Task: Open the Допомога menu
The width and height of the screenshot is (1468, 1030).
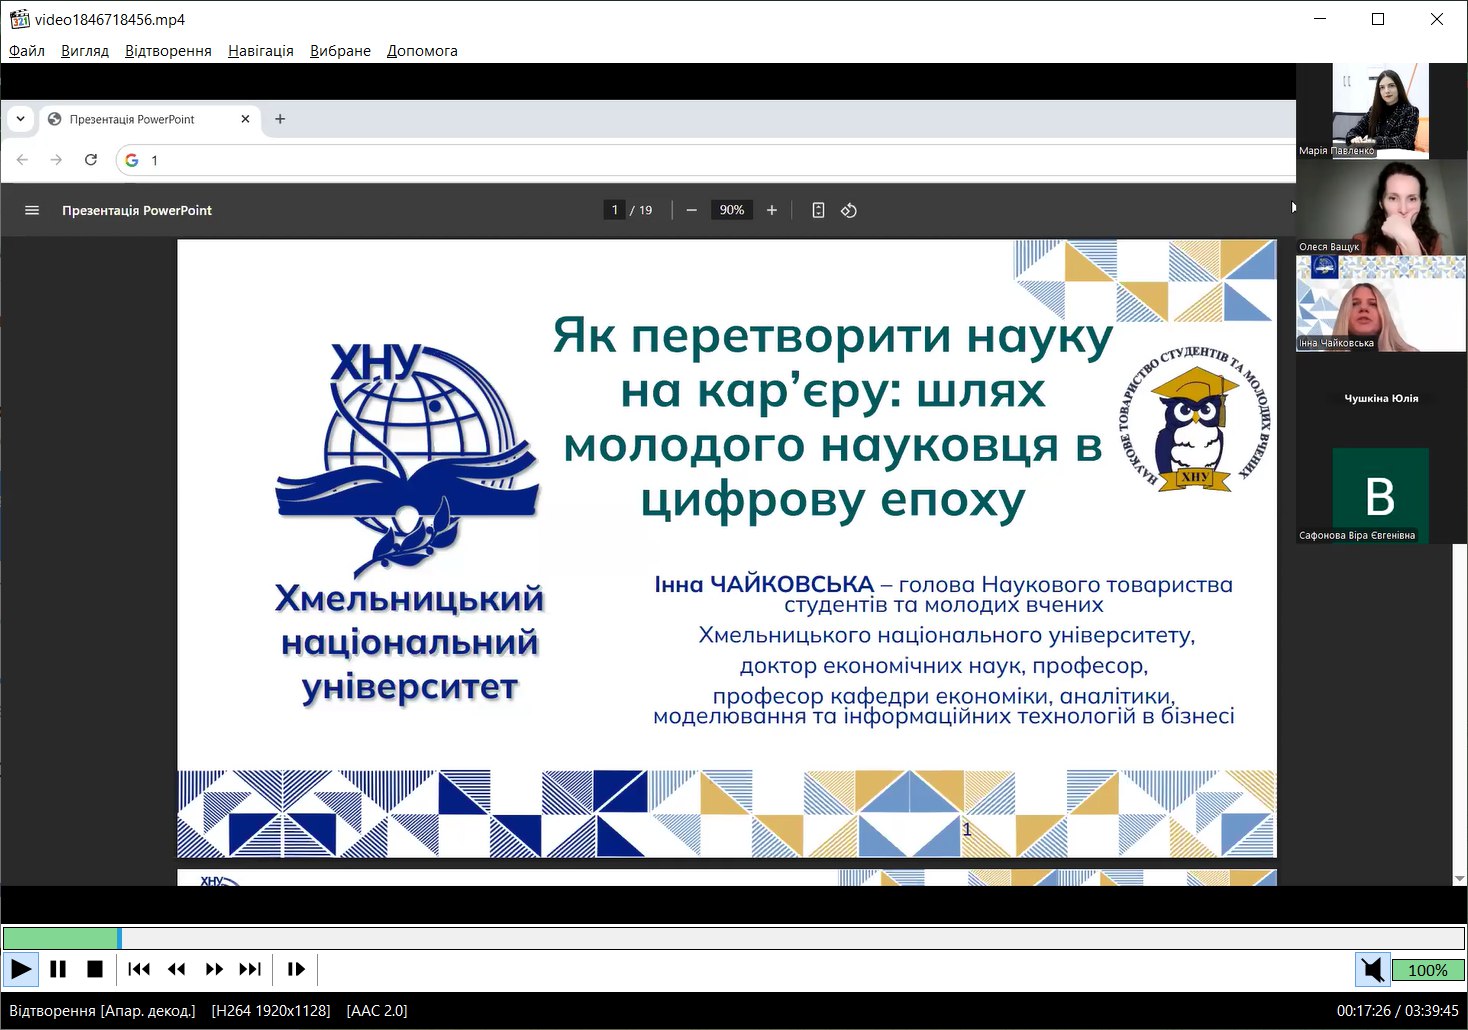Action: tap(422, 51)
